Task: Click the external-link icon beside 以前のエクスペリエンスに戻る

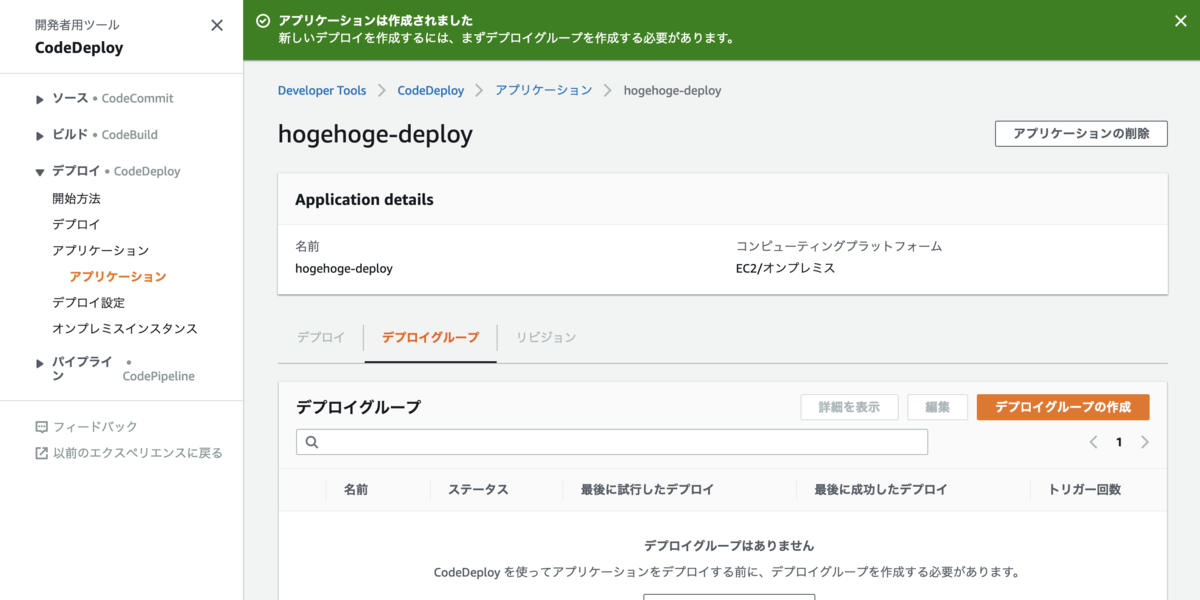Action: [41, 453]
